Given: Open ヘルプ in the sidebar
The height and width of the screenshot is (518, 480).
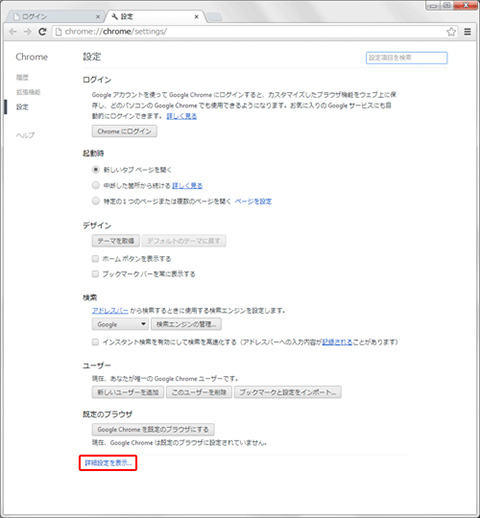Looking at the screenshot, I should tap(25, 135).
